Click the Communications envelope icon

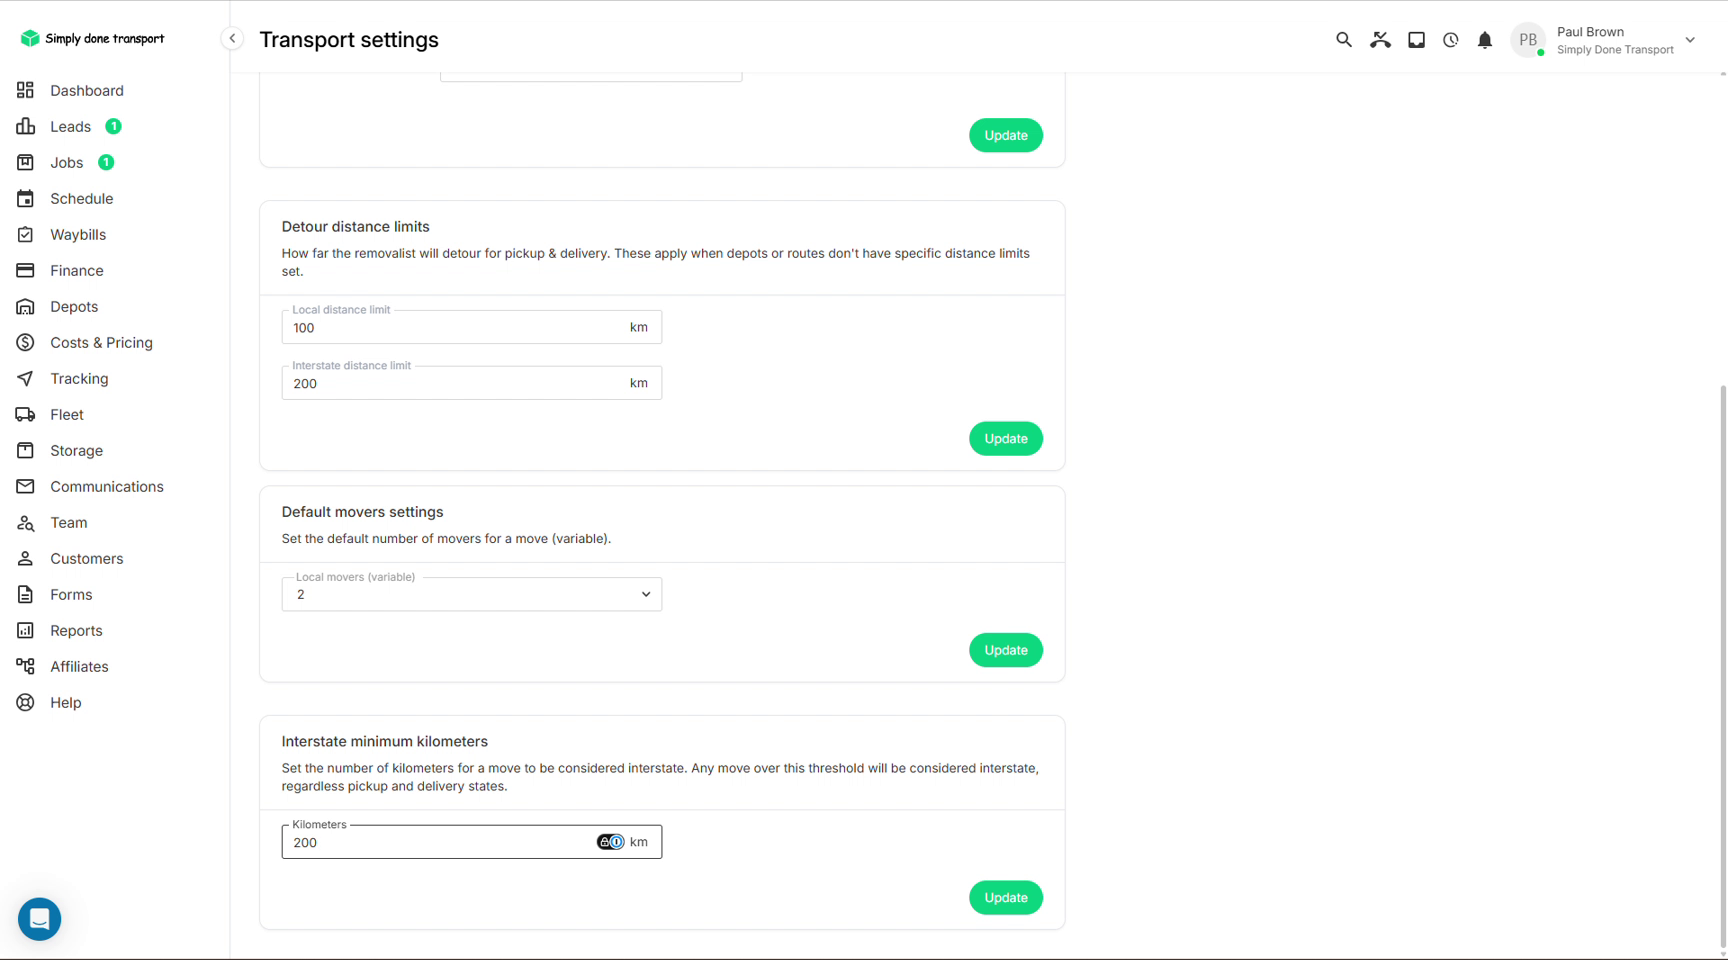[x=25, y=486]
